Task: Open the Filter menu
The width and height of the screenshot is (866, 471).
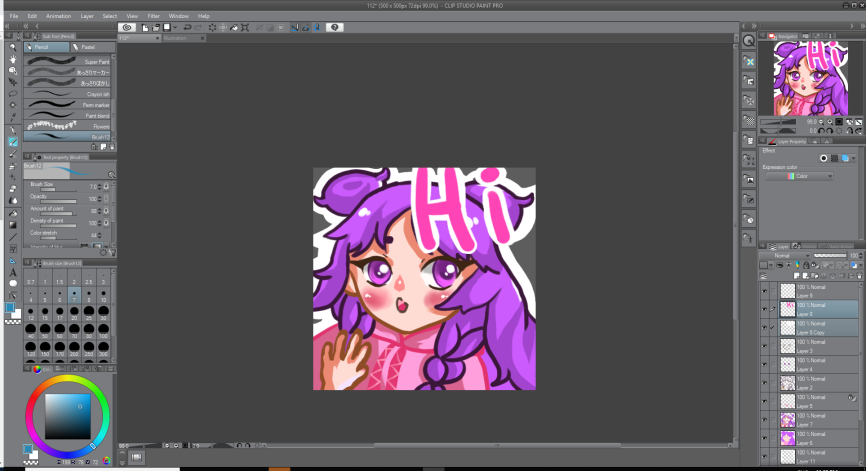Action: tap(154, 16)
